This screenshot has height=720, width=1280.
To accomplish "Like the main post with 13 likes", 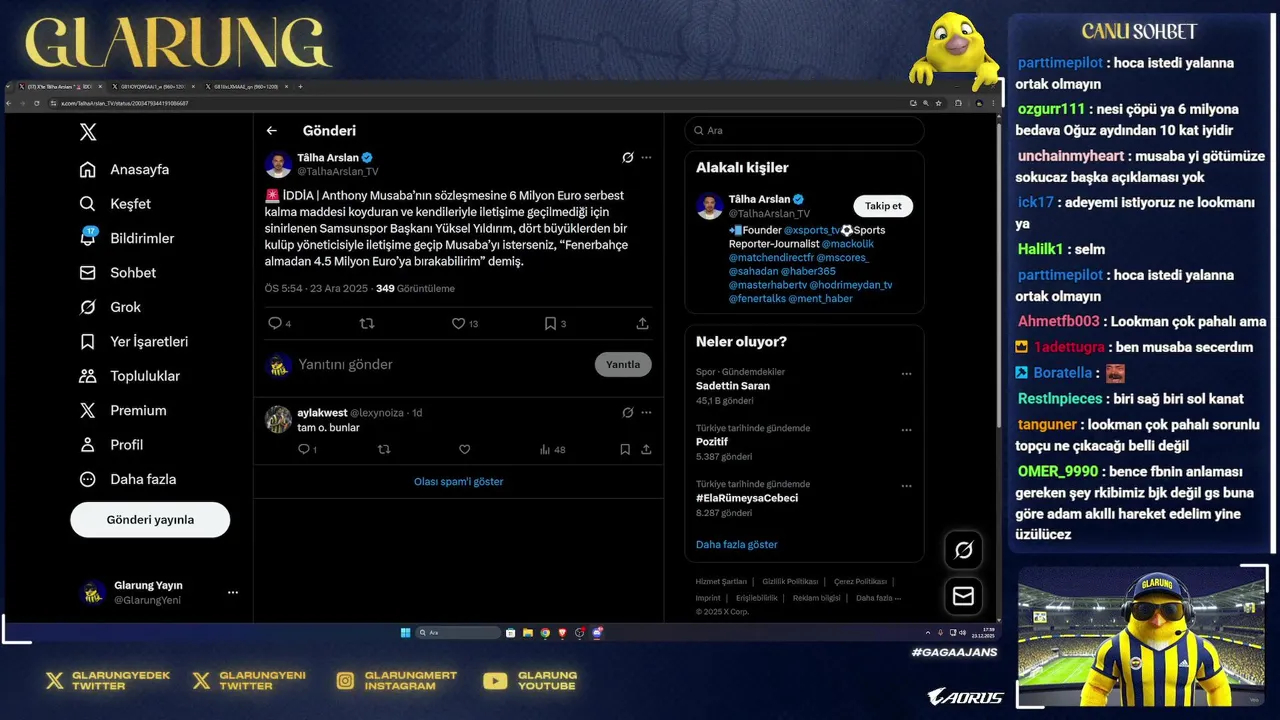I will 458,323.
